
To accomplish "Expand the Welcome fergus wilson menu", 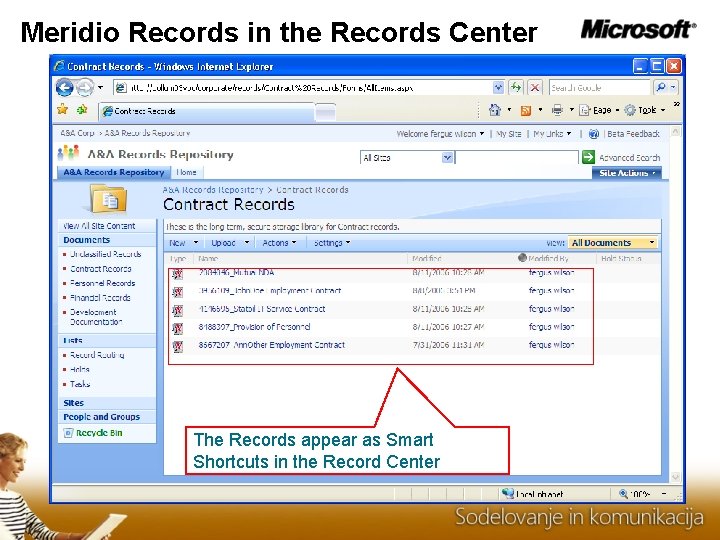I will click(440, 134).
